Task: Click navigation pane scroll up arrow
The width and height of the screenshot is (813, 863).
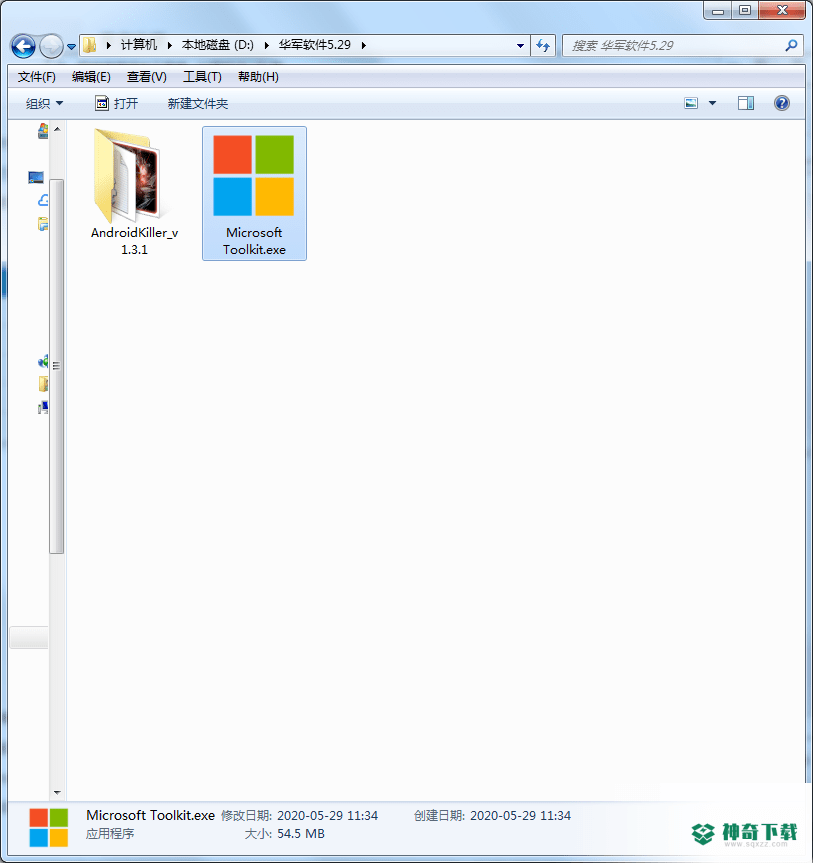Action: coord(57,129)
